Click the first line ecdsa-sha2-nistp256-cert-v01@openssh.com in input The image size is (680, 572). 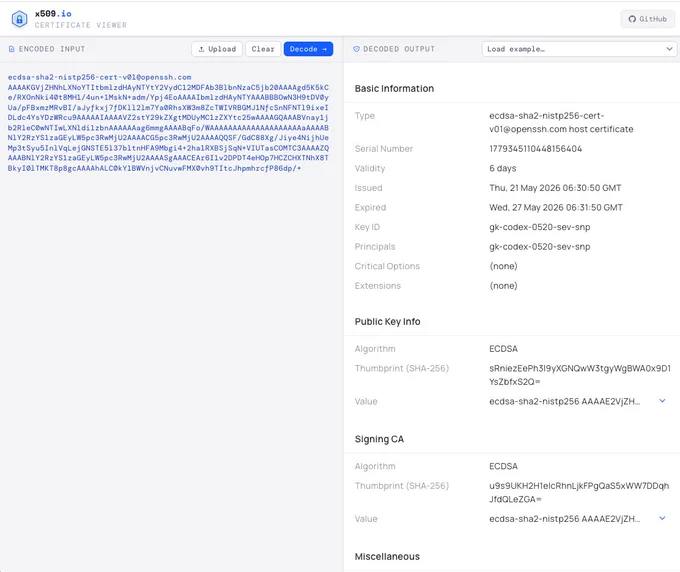(x=99, y=77)
